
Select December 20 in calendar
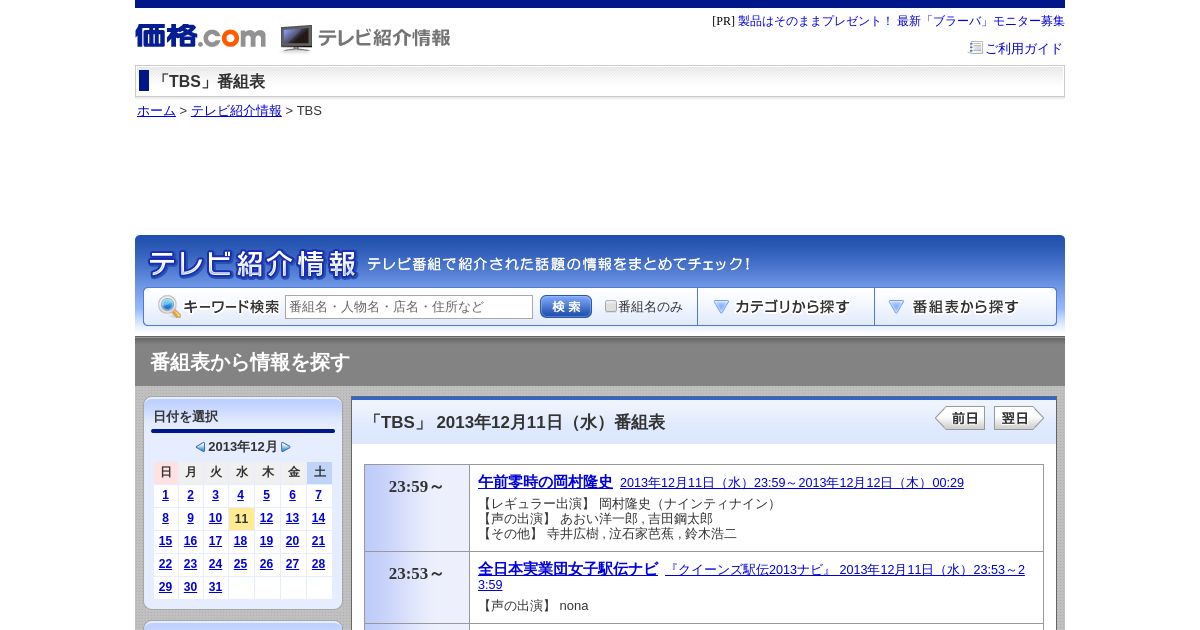(292, 541)
